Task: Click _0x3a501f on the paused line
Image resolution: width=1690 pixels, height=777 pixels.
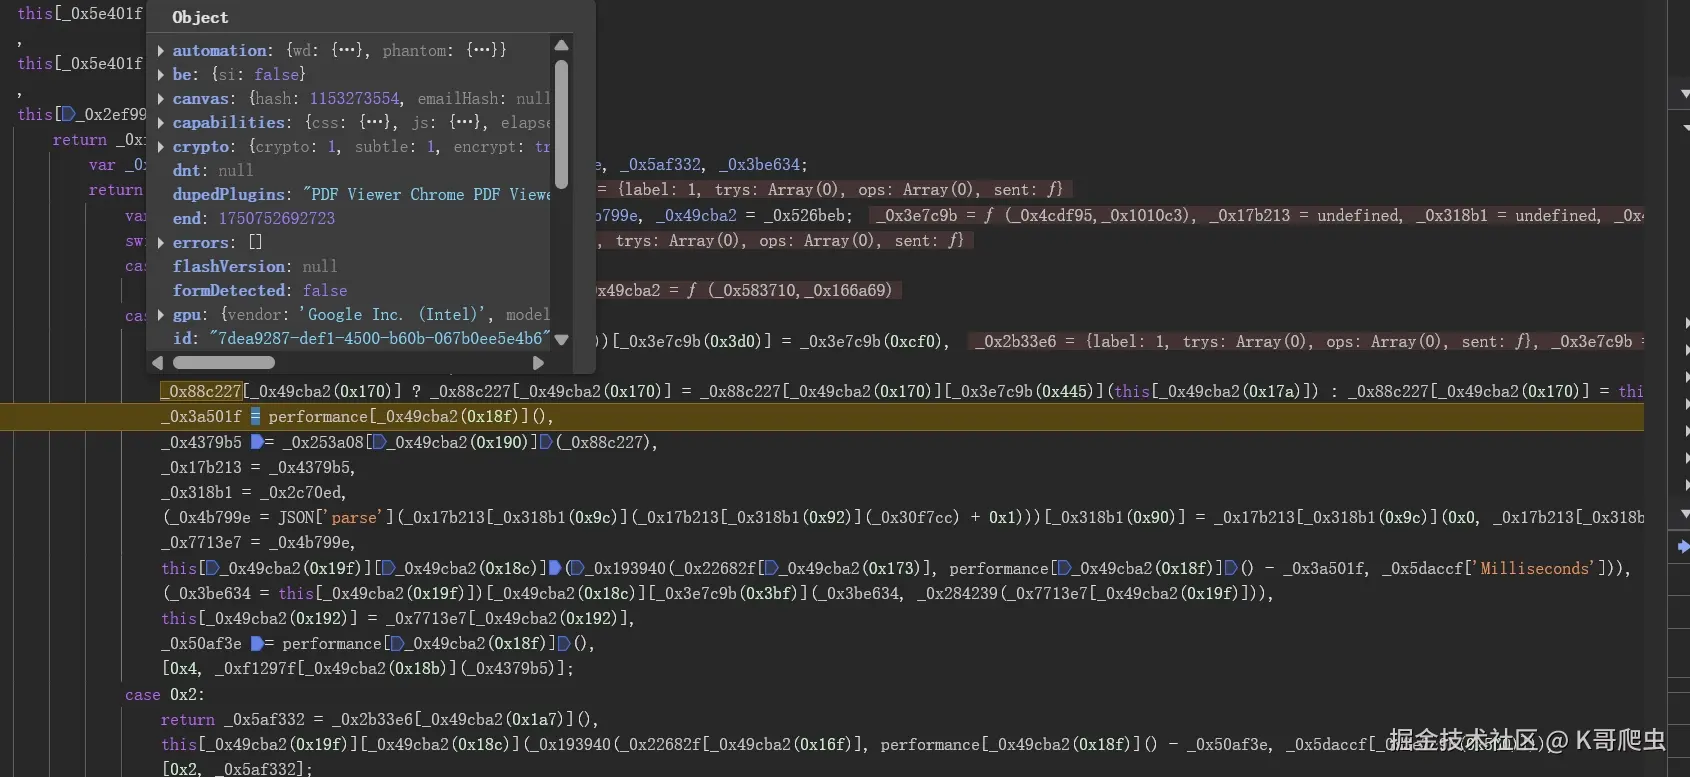Action: point(201,416)
